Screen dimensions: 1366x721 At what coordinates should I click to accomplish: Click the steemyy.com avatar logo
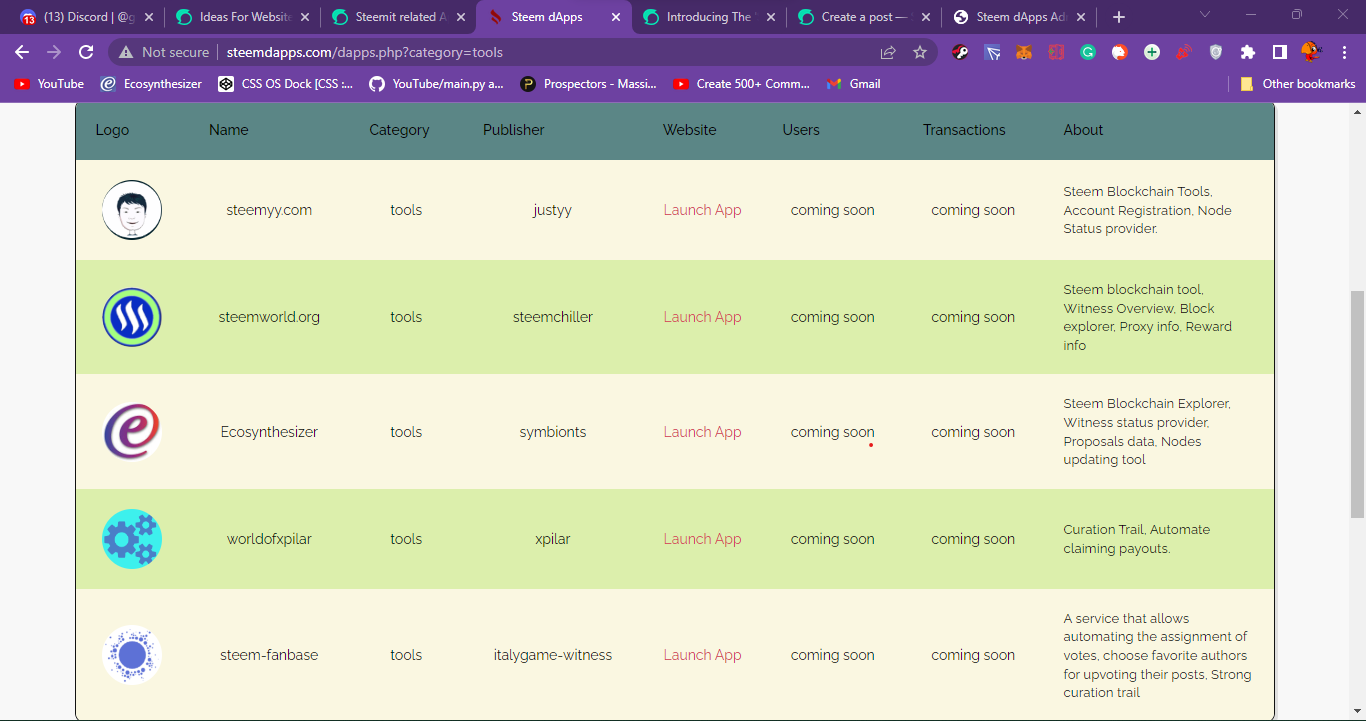(132, 210)
